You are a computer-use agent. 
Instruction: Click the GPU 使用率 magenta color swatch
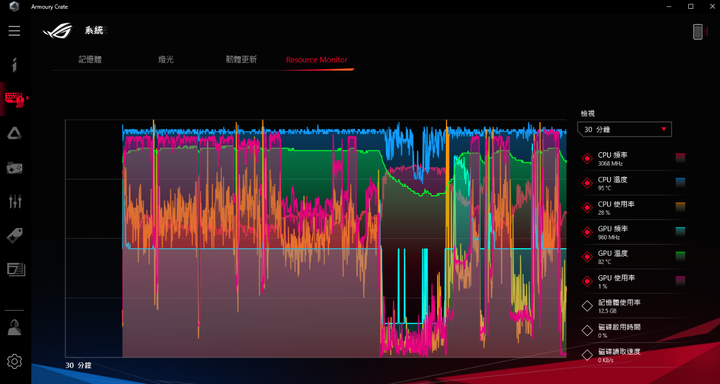point(681,281)
